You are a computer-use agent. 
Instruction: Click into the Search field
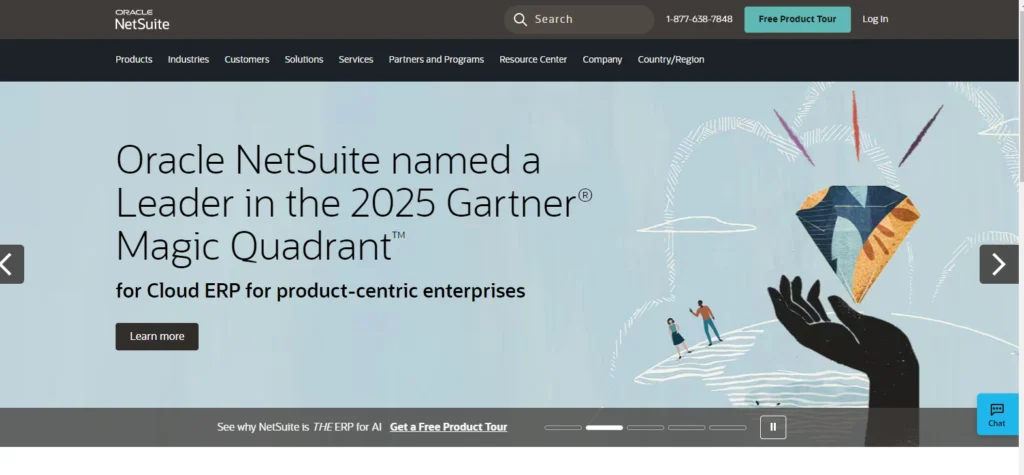point(579,20)
